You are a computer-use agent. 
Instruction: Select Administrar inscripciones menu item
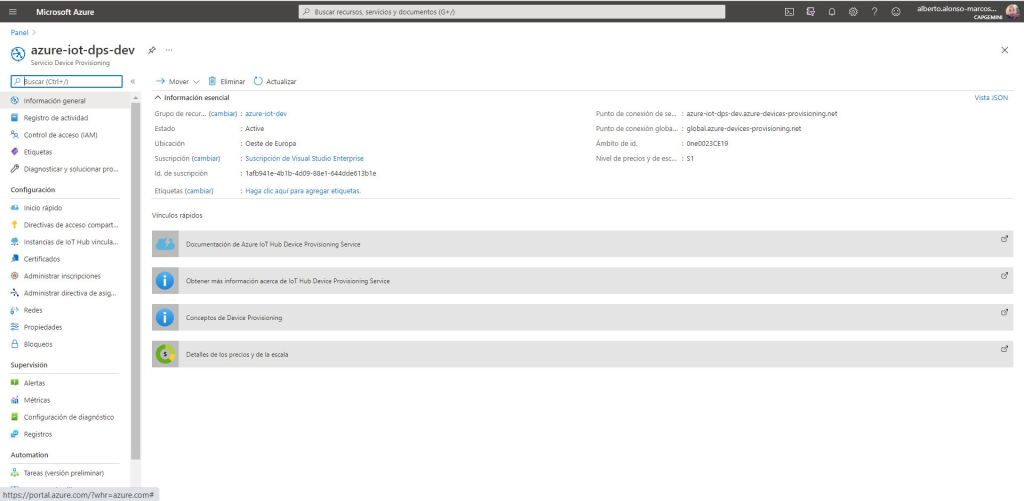(x=61, y=276)
